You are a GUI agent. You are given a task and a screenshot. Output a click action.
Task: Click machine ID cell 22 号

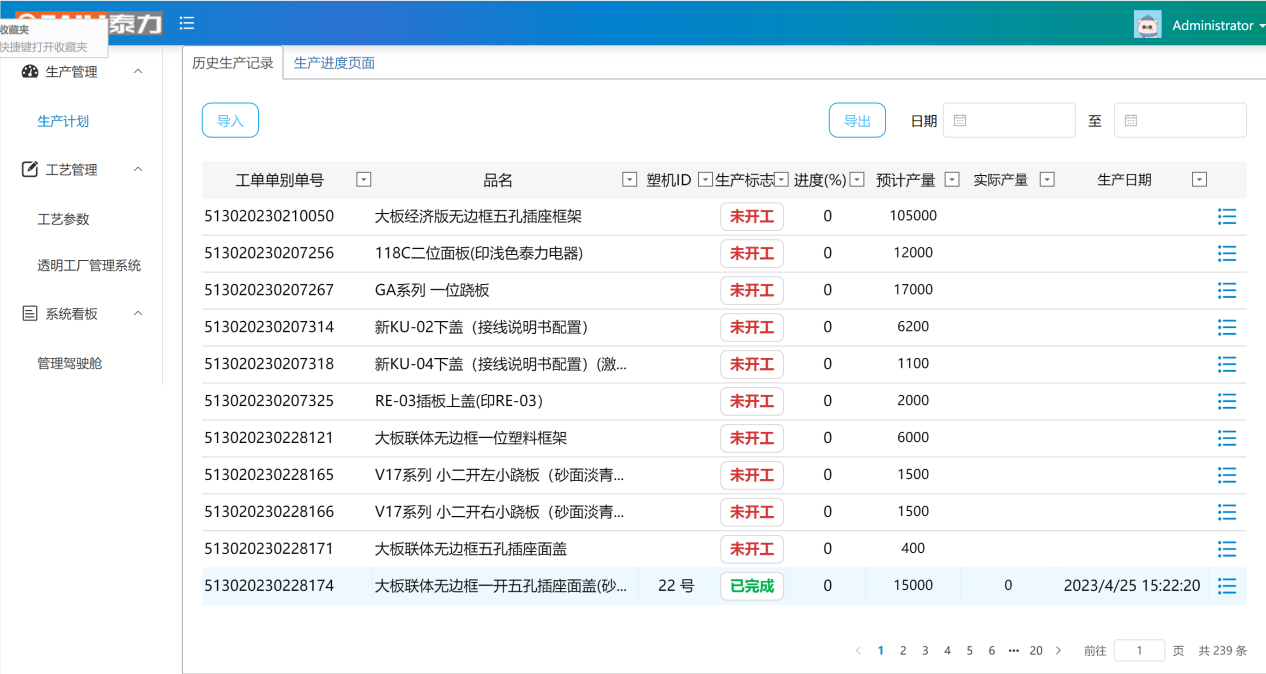pos(676,586)
